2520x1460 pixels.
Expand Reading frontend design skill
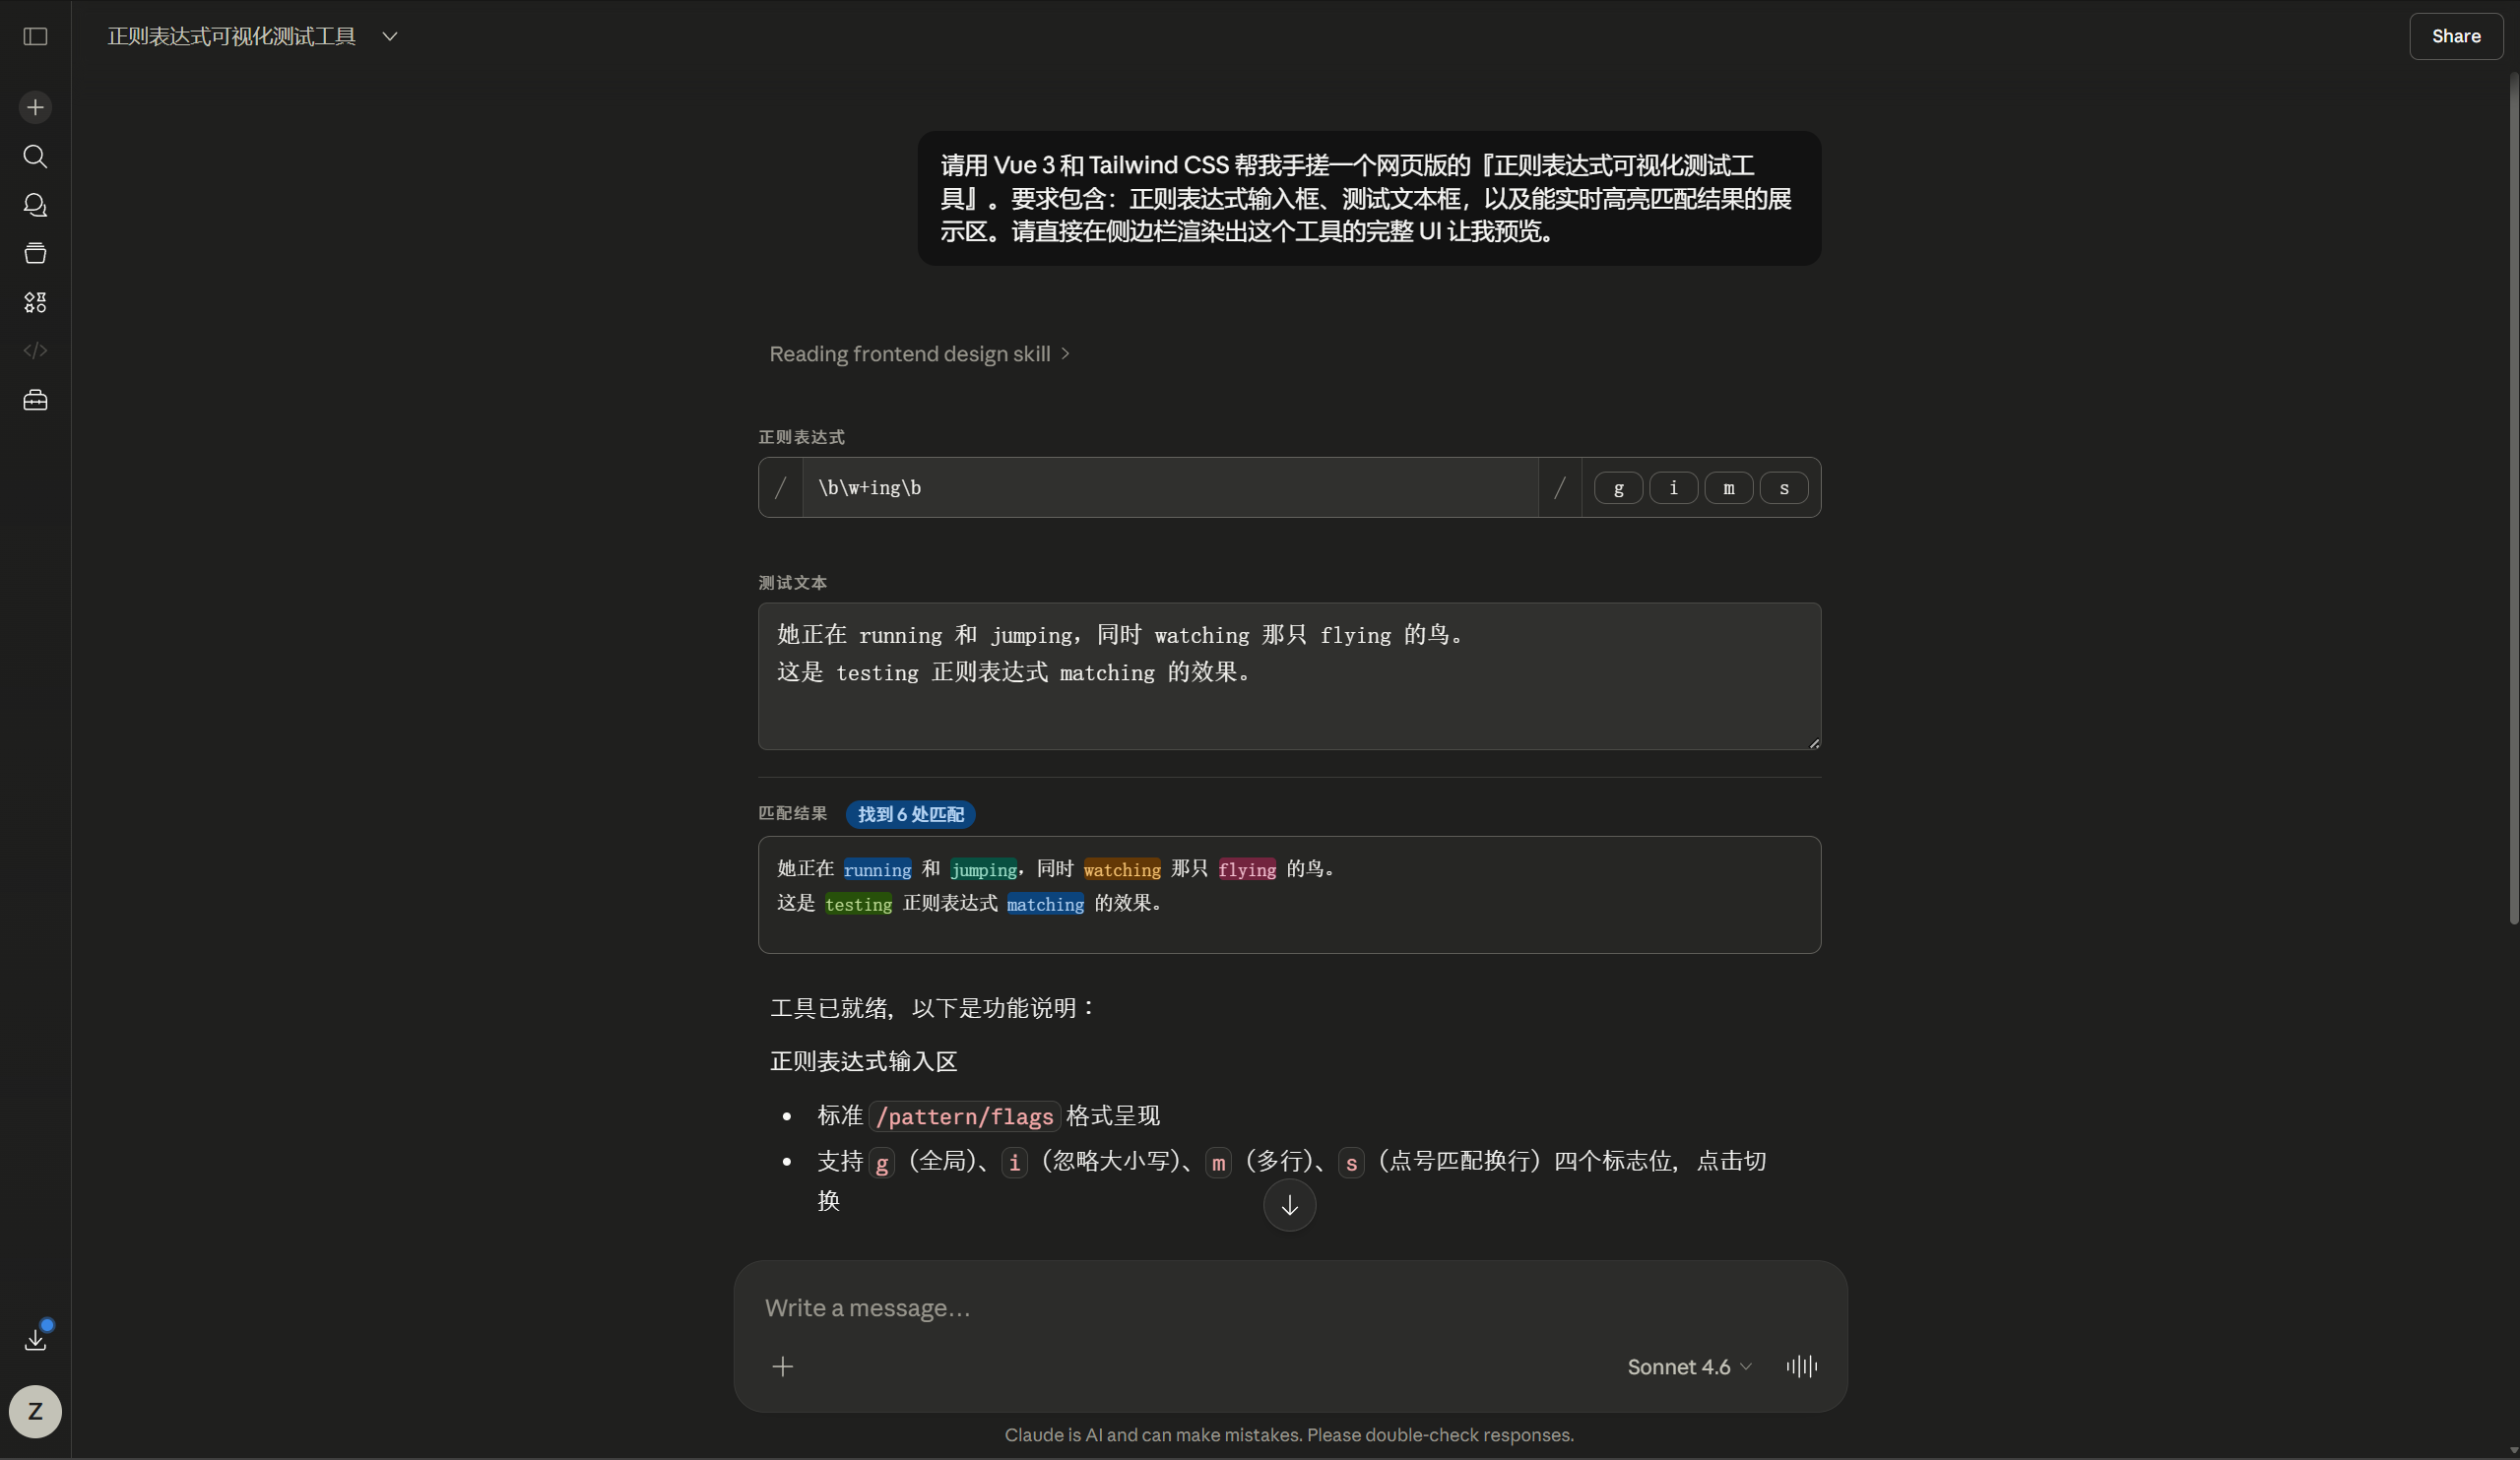(919, 354)
